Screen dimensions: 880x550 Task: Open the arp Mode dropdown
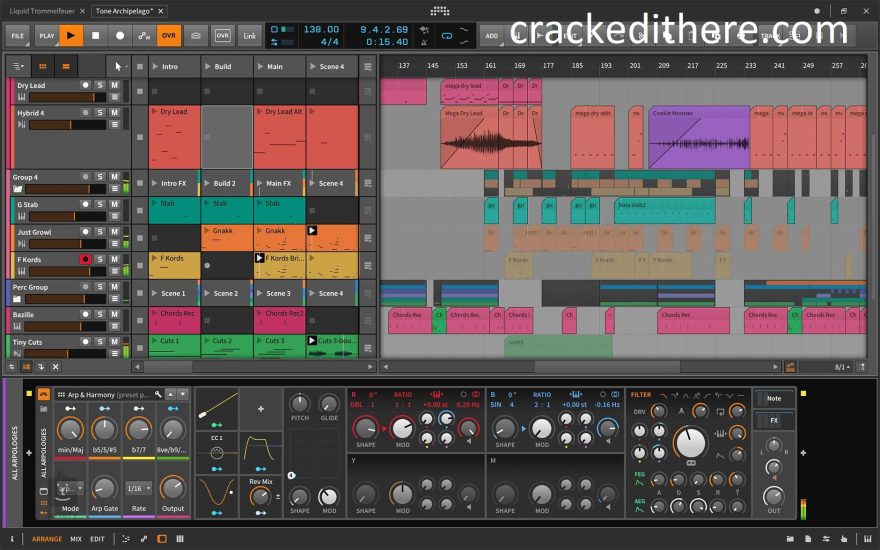click(70, 489)
